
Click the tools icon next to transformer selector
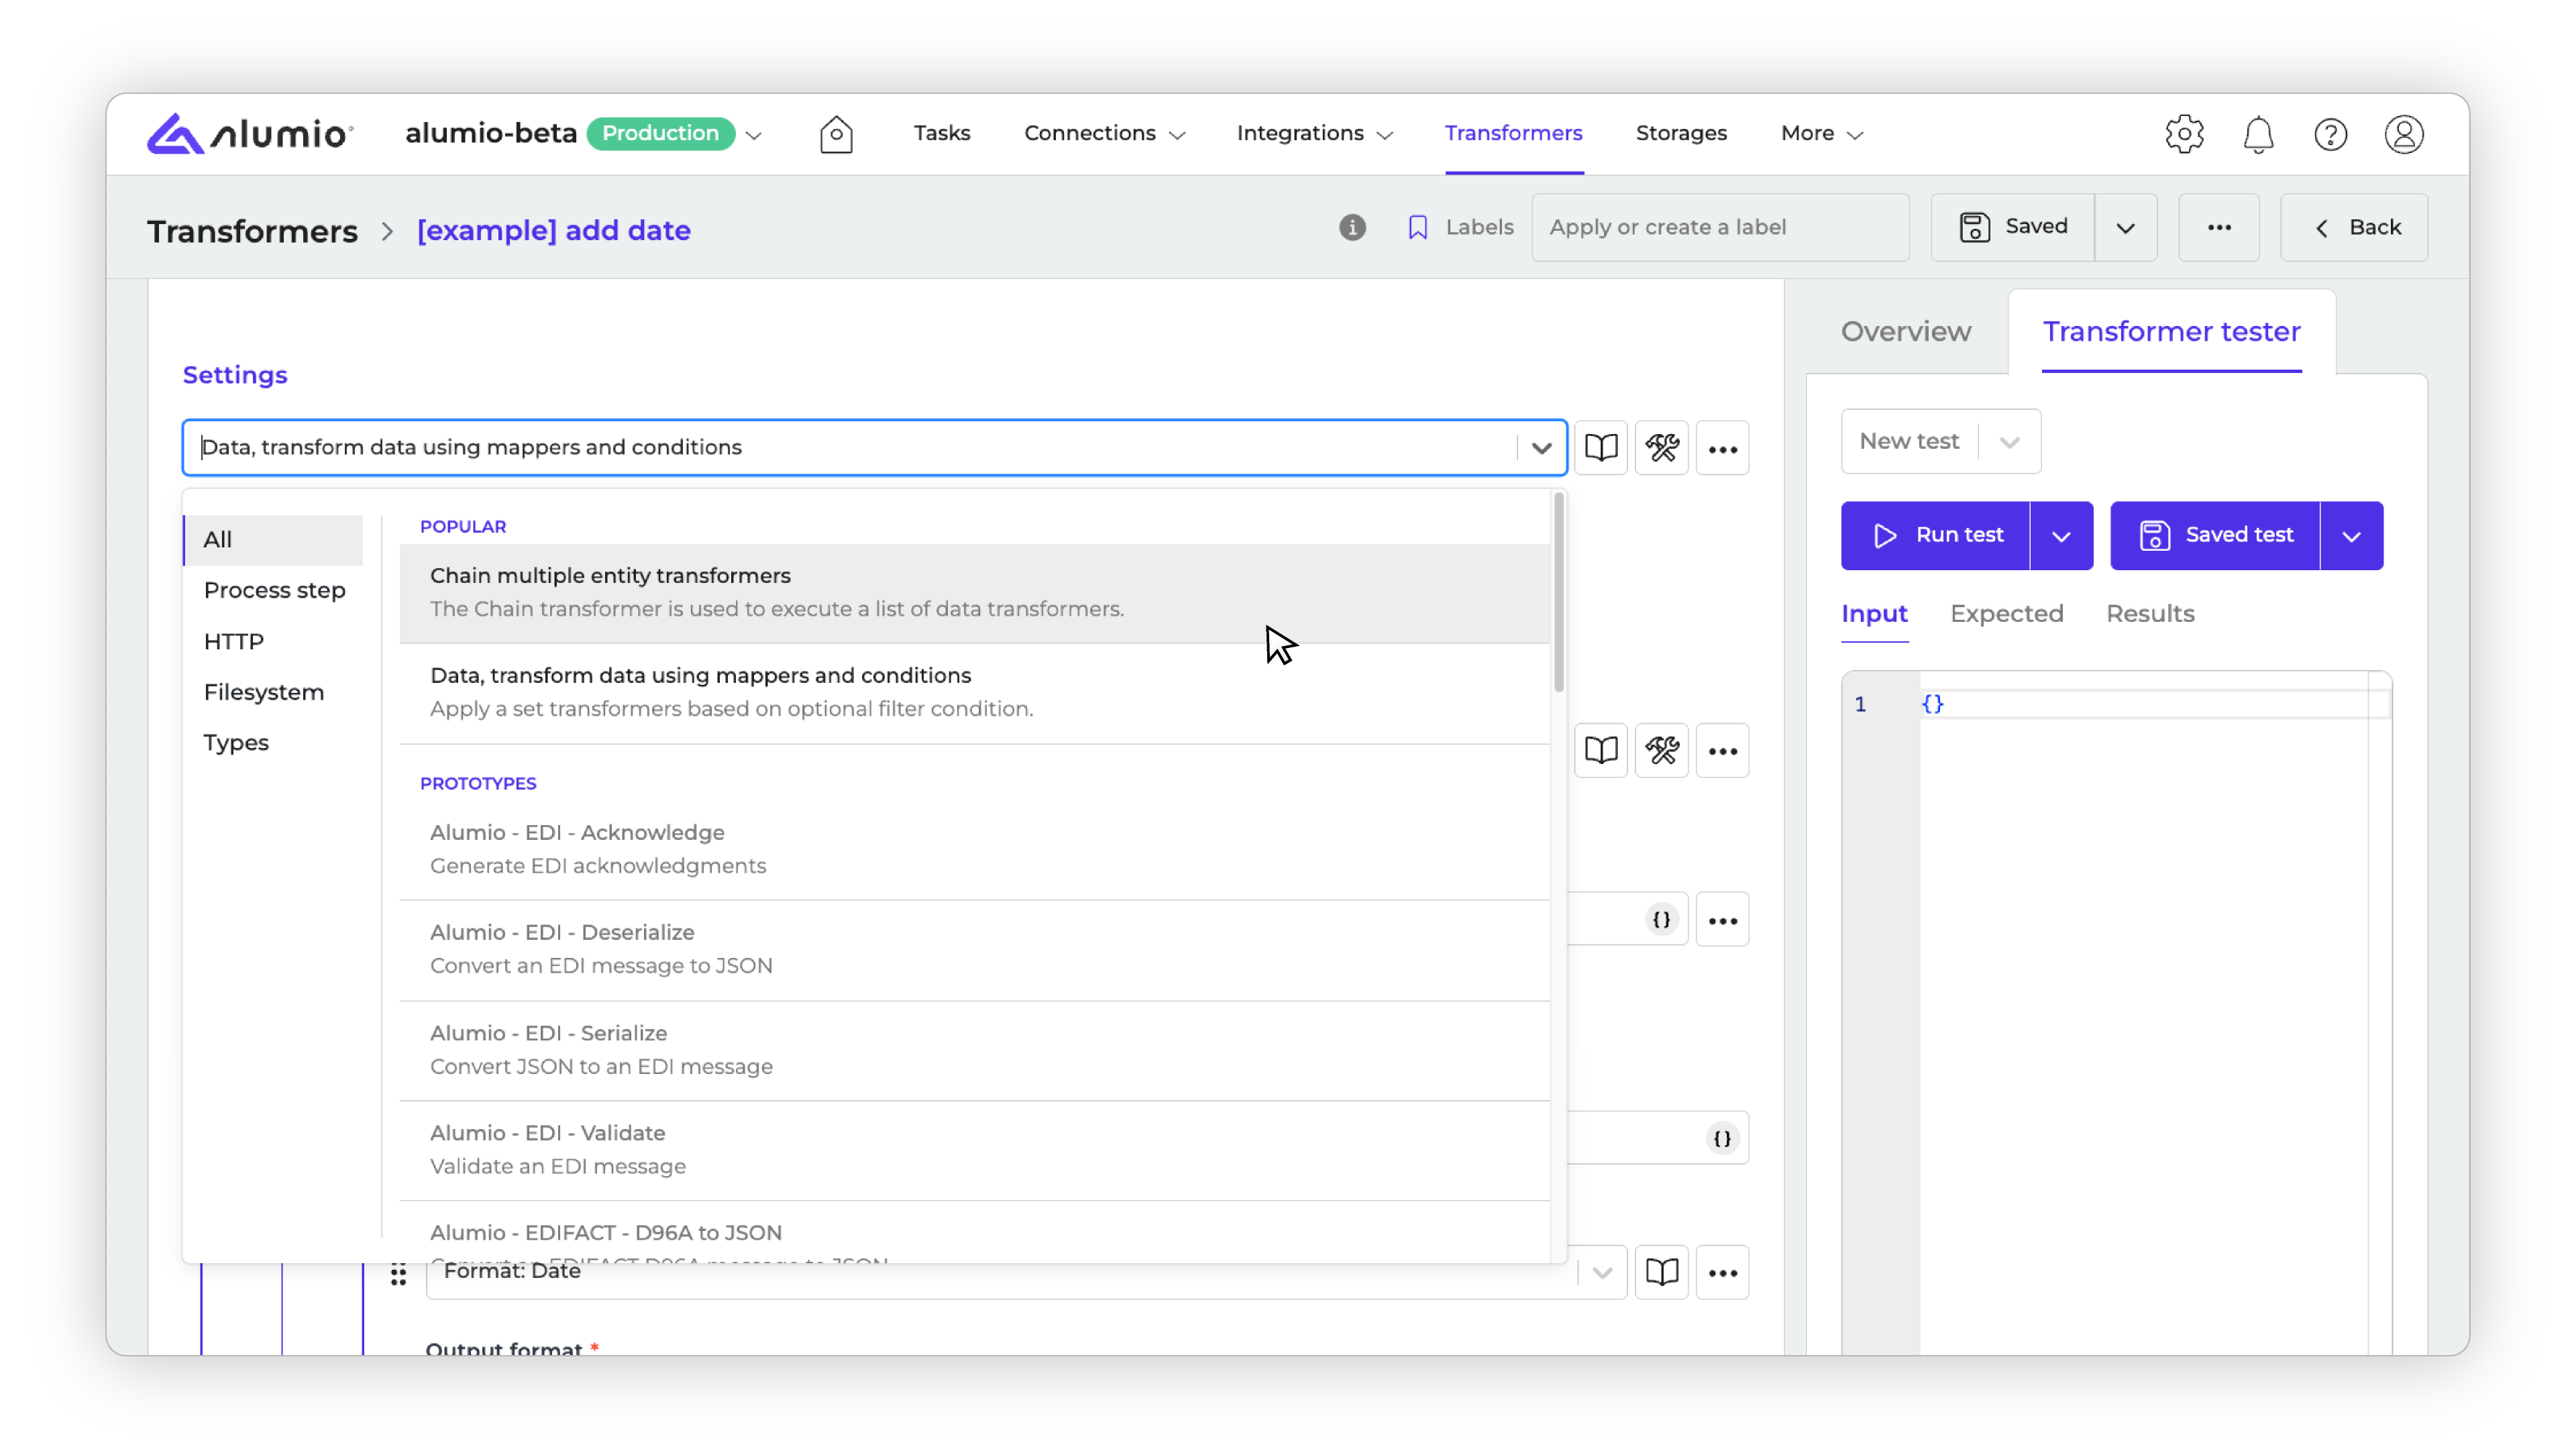point(1662,448)
